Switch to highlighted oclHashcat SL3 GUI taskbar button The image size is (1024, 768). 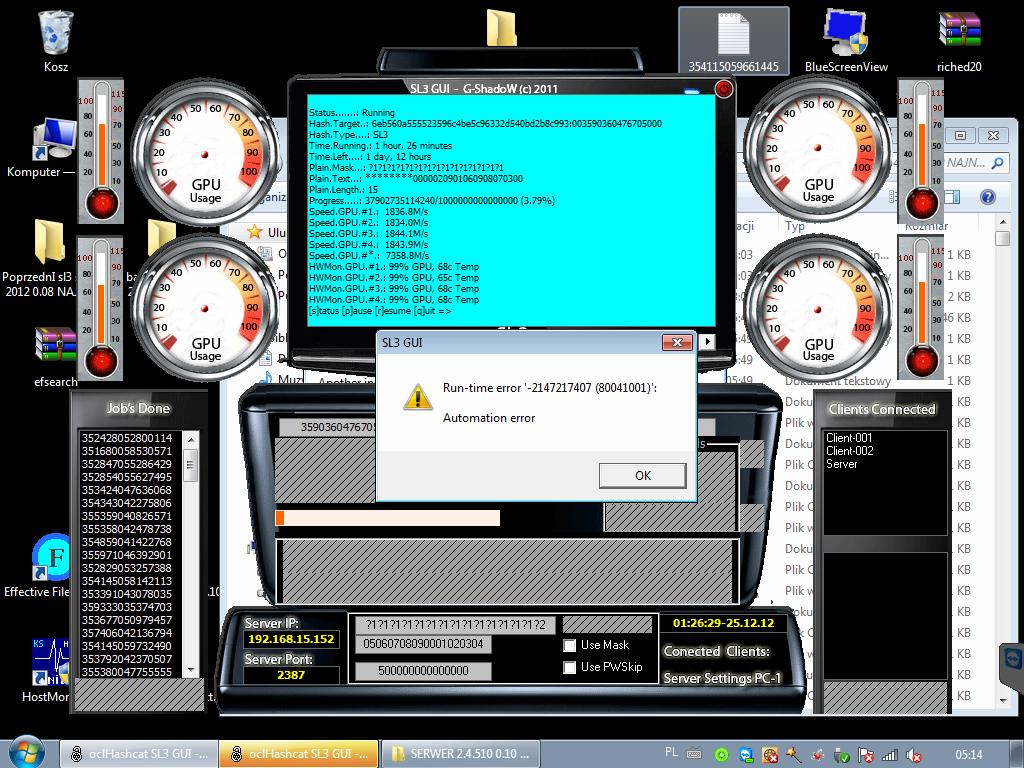tap(298, 754)
